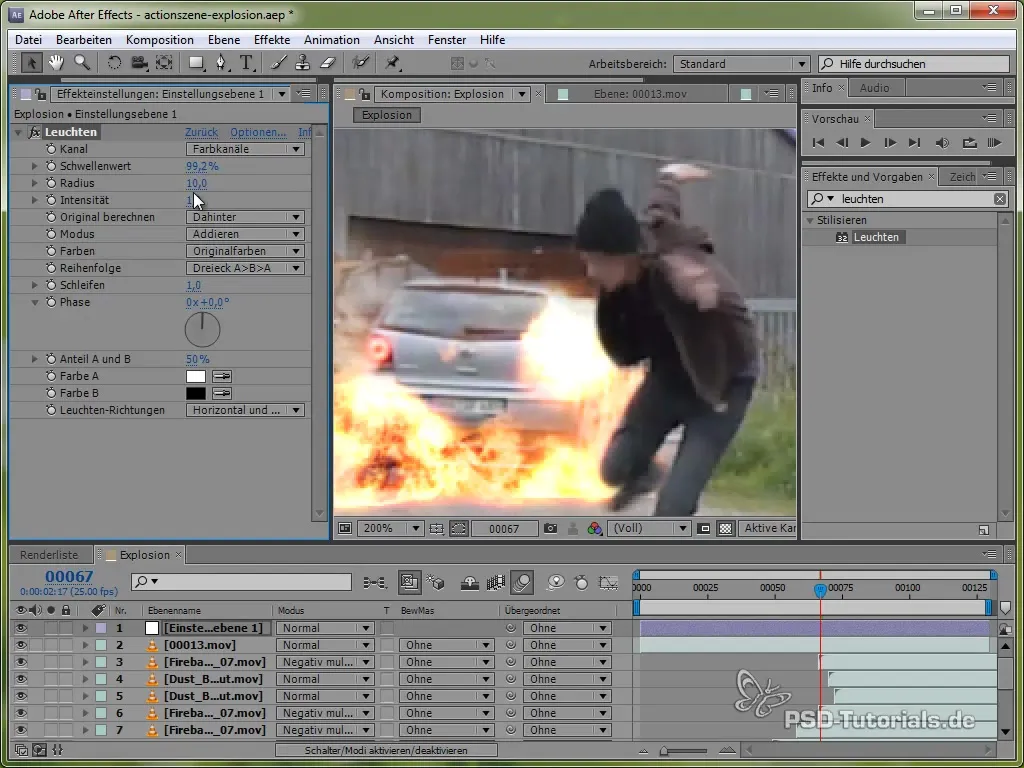Open the Arbeitsbereich Standard dropdown

pyautogui.click(x=741, y=64)
